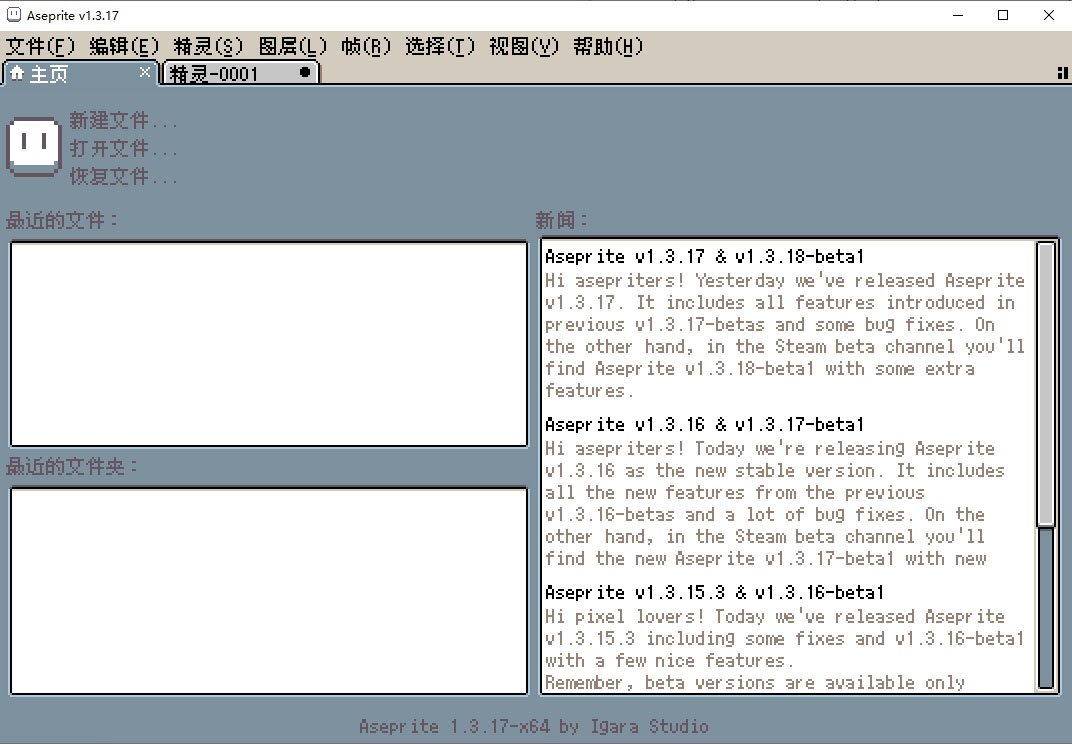The height and width of the screenshot is (744, 1072).
Task: Open the 视图(V) menu
Action: pos(524,46)
